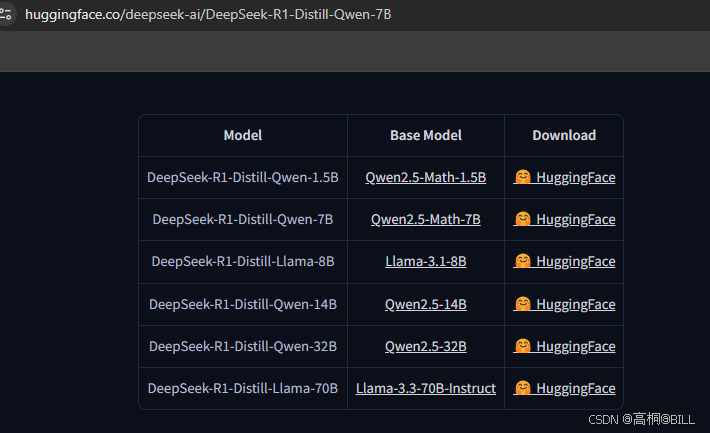This screenshot has width=710, height=433.
Task: Open the Llama-3.3-70B-Instruct base model link
Action: (x=426, y=388)
